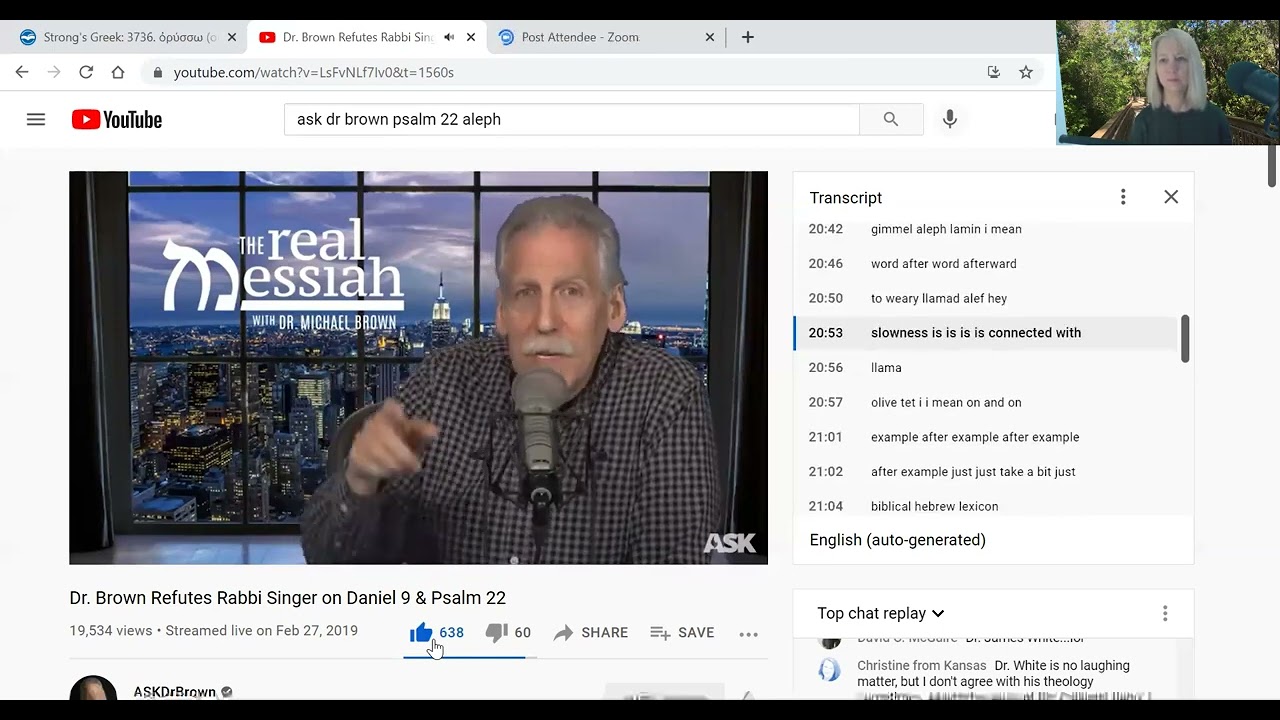Open the ASKDrBrown channel link

click(x=175, y=692)
